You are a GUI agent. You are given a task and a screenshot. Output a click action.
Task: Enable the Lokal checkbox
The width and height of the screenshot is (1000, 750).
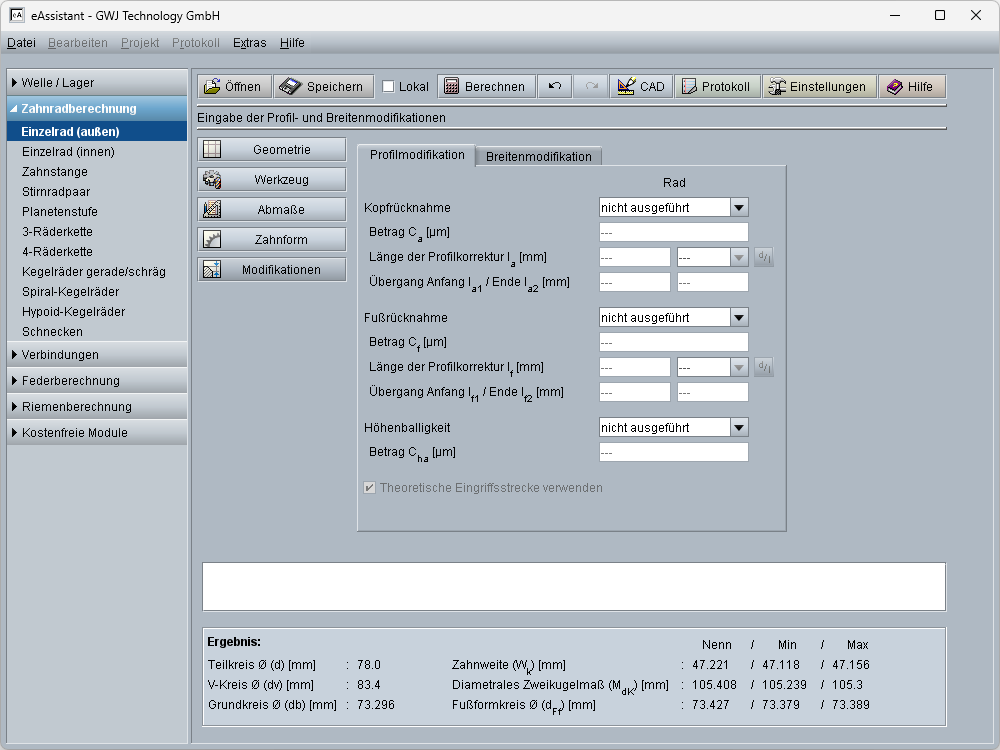[388, 87]
